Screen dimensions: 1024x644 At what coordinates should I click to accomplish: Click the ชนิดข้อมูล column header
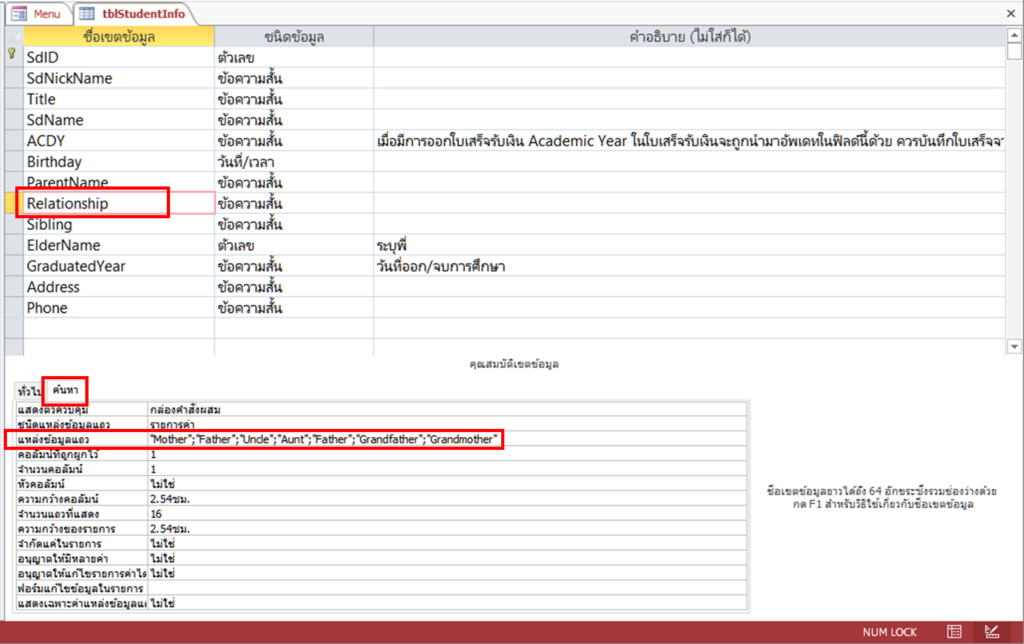(293, 37)
